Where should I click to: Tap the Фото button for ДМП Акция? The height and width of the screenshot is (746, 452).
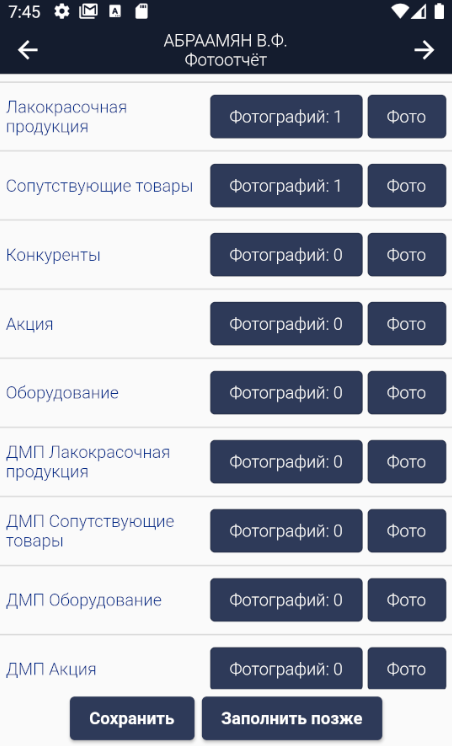407,668
